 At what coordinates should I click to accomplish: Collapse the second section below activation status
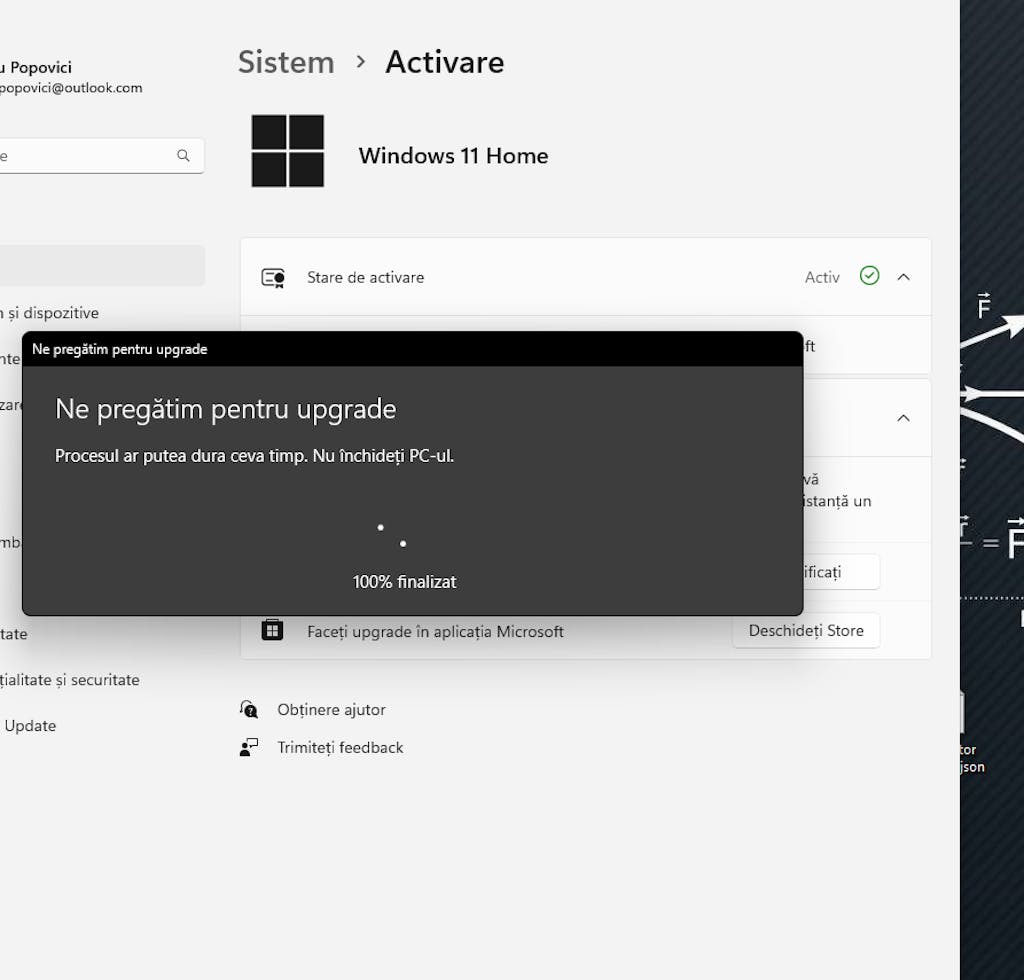click(x=904, y=418)
